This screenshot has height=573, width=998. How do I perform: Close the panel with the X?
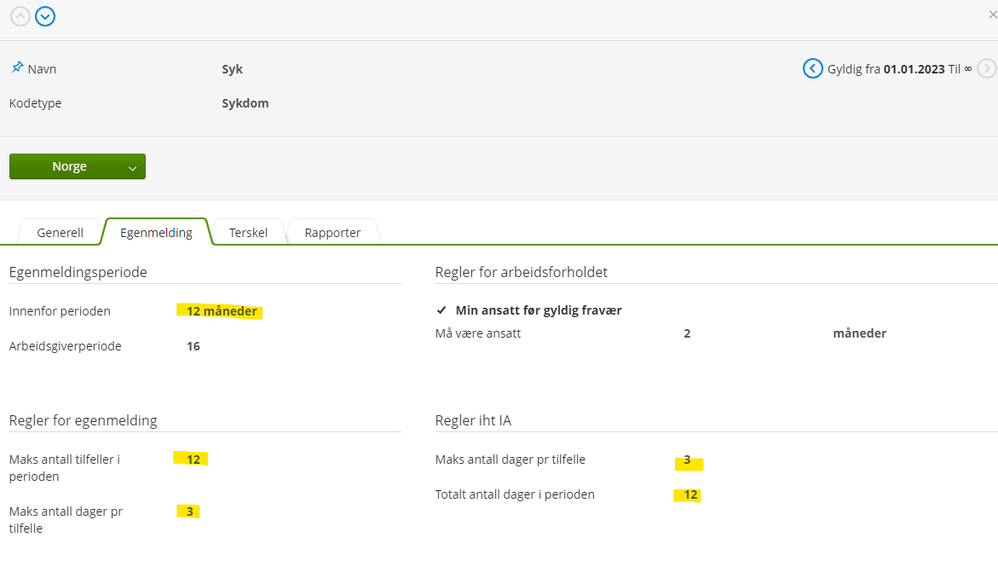tap(992, 14)
